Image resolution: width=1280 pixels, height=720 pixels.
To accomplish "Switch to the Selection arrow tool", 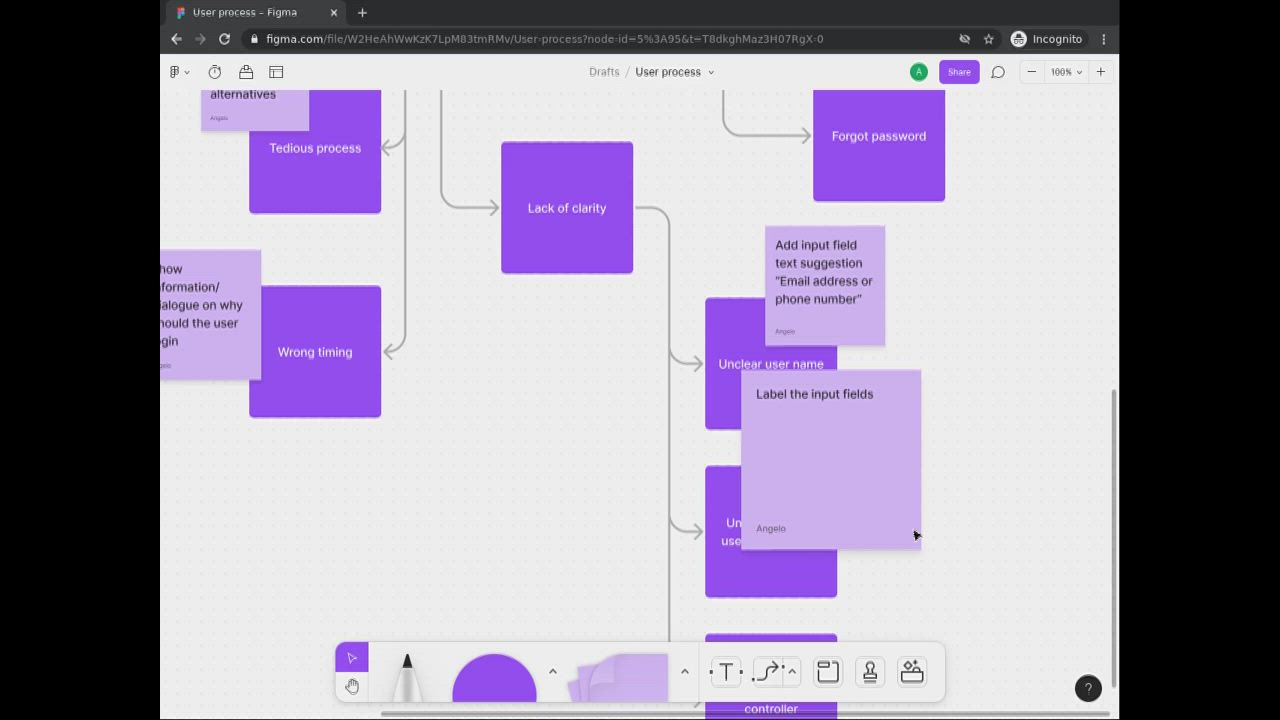I will [x=352, y=657].
